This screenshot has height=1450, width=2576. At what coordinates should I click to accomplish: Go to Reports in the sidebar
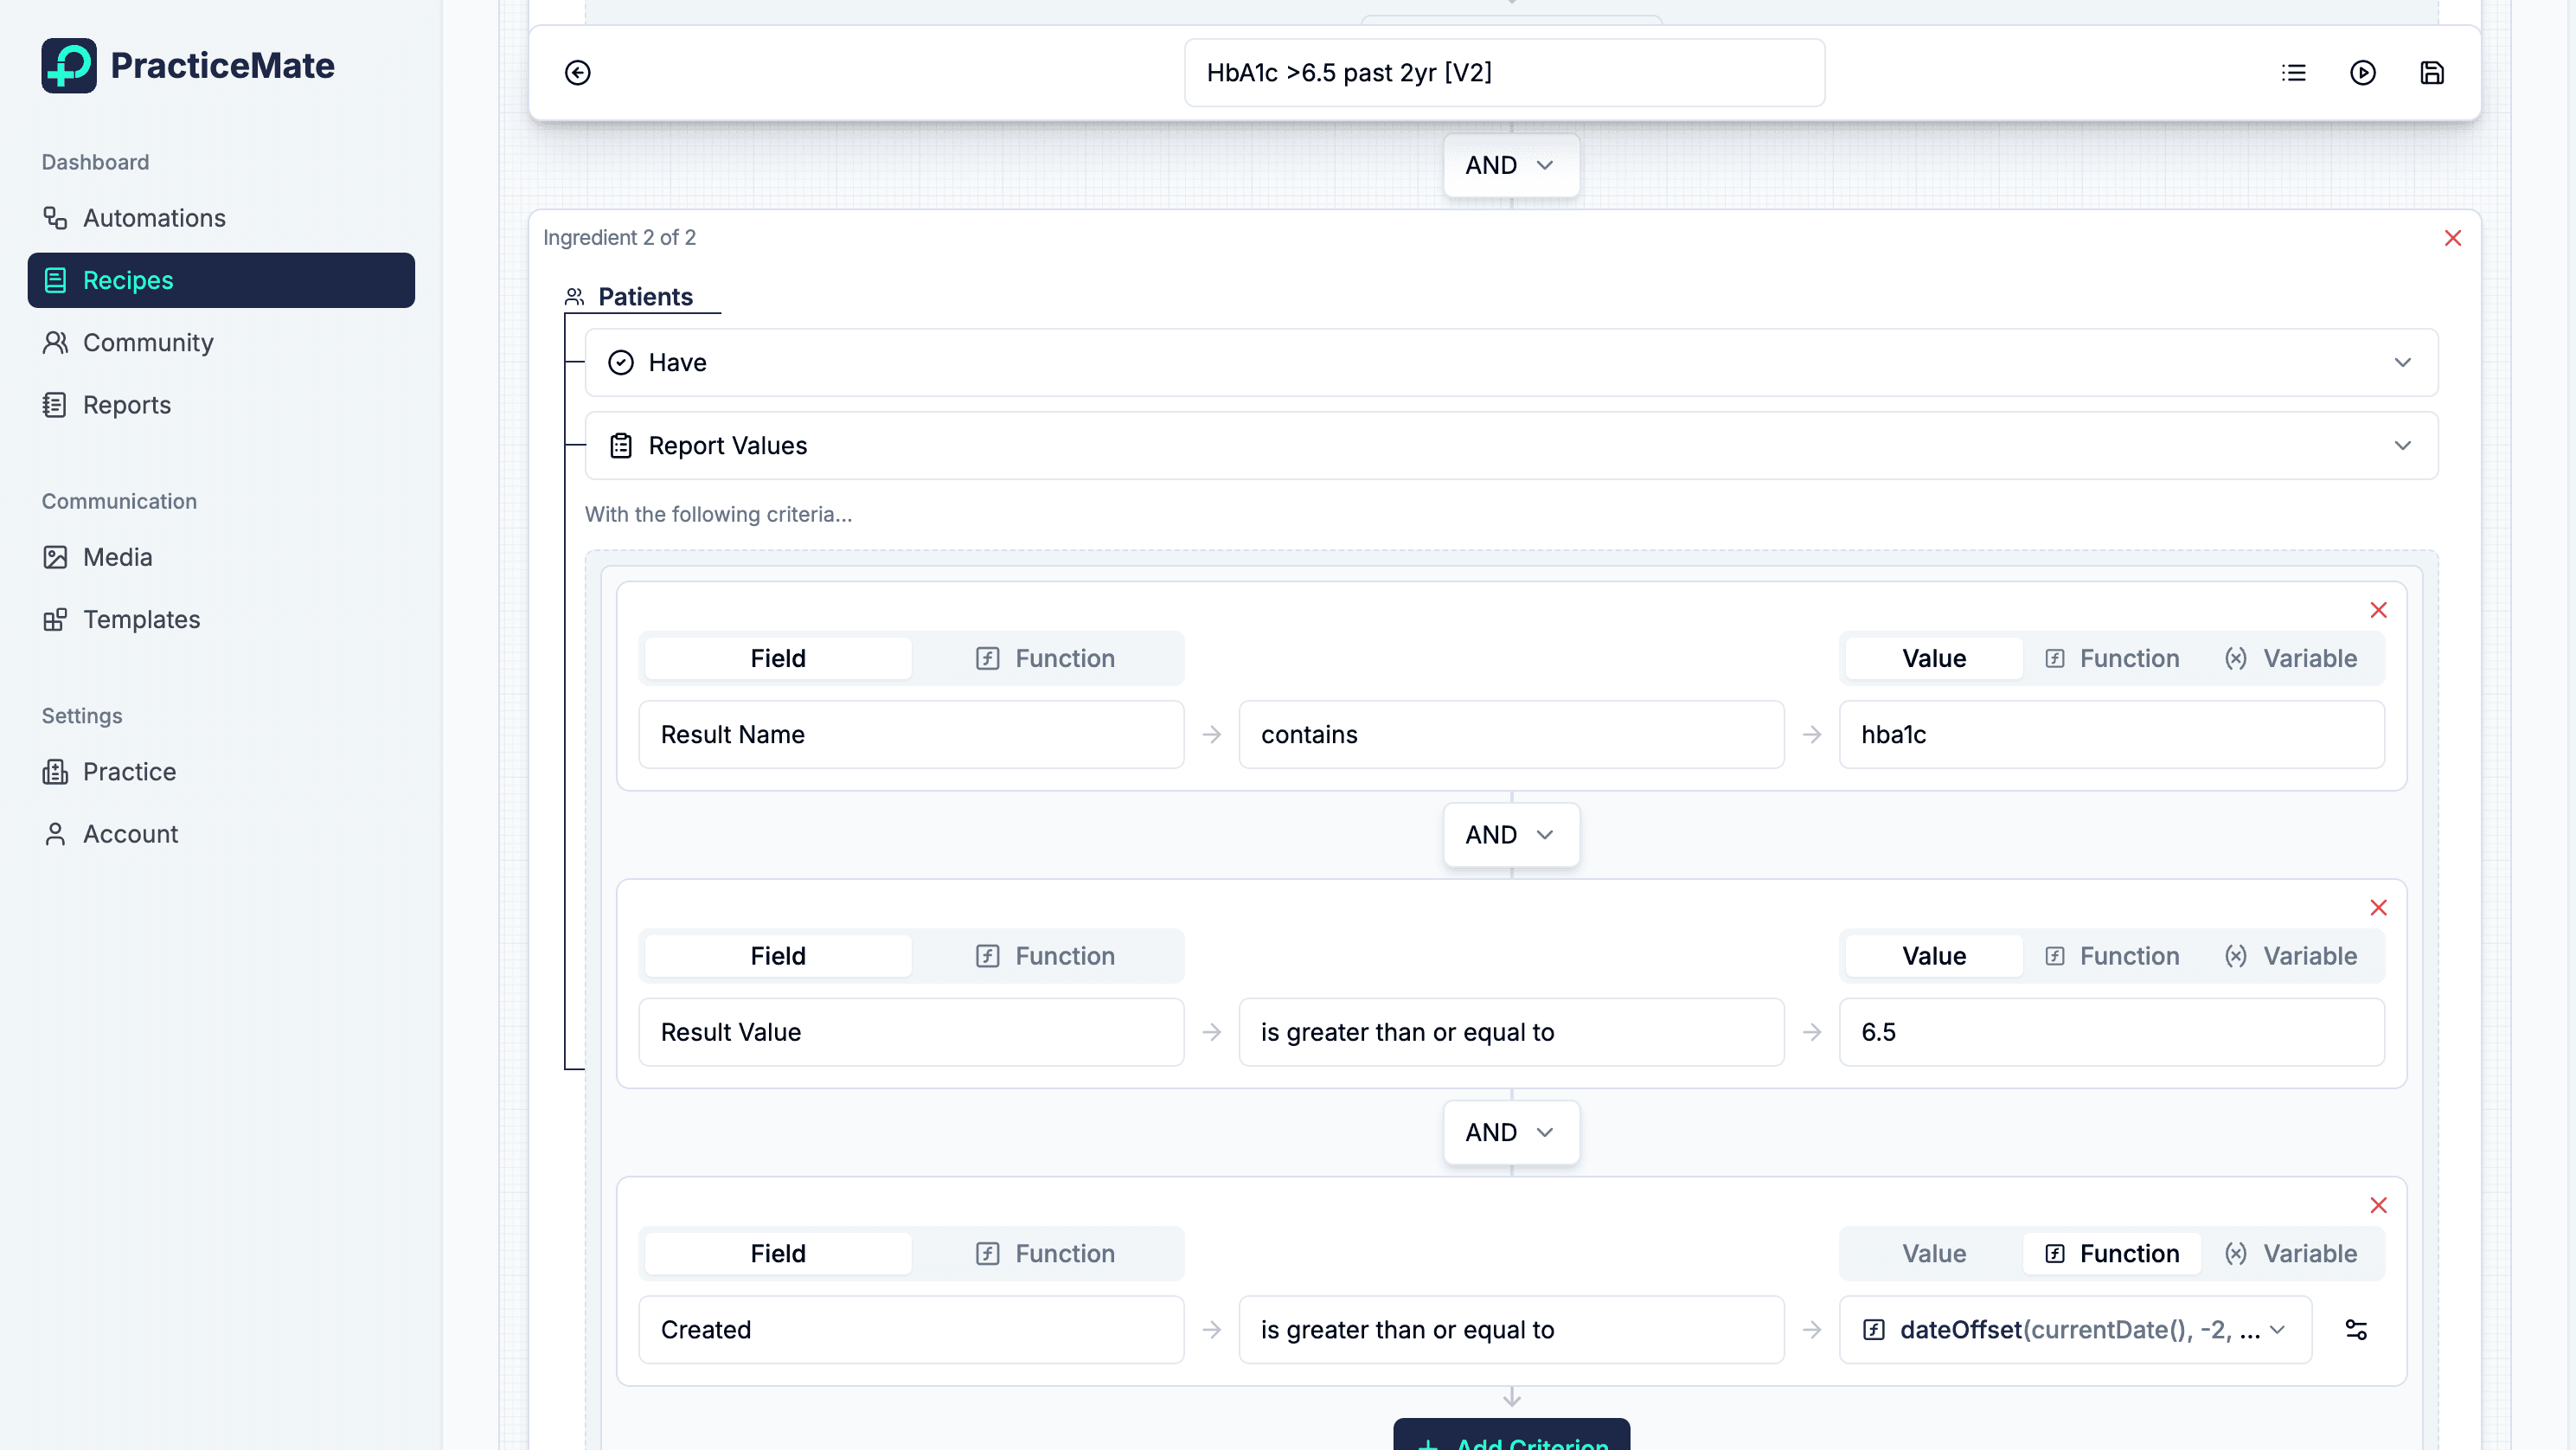click(x=127, y=405)
